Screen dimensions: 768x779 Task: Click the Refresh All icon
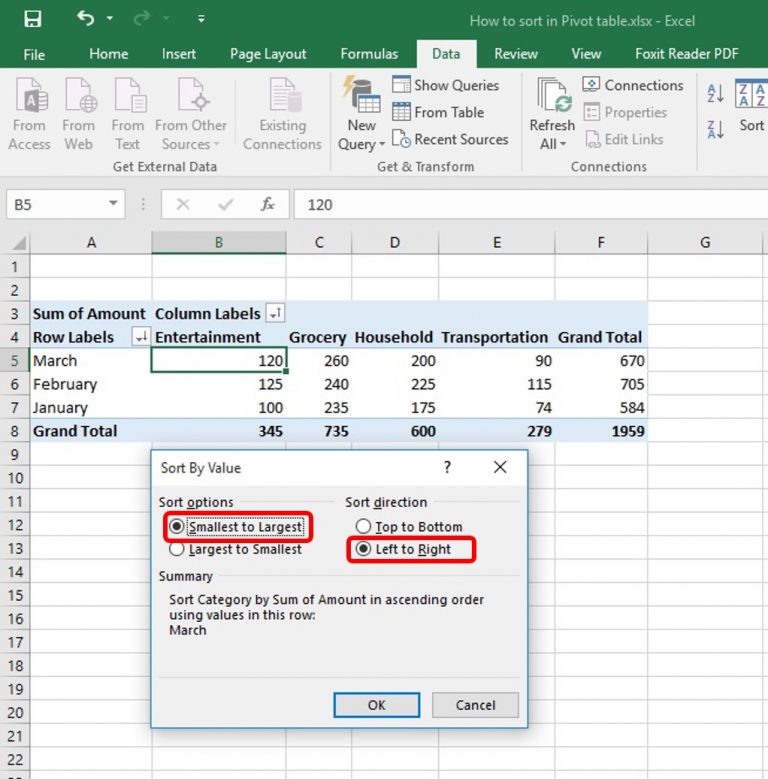click(x=554, y=94)
